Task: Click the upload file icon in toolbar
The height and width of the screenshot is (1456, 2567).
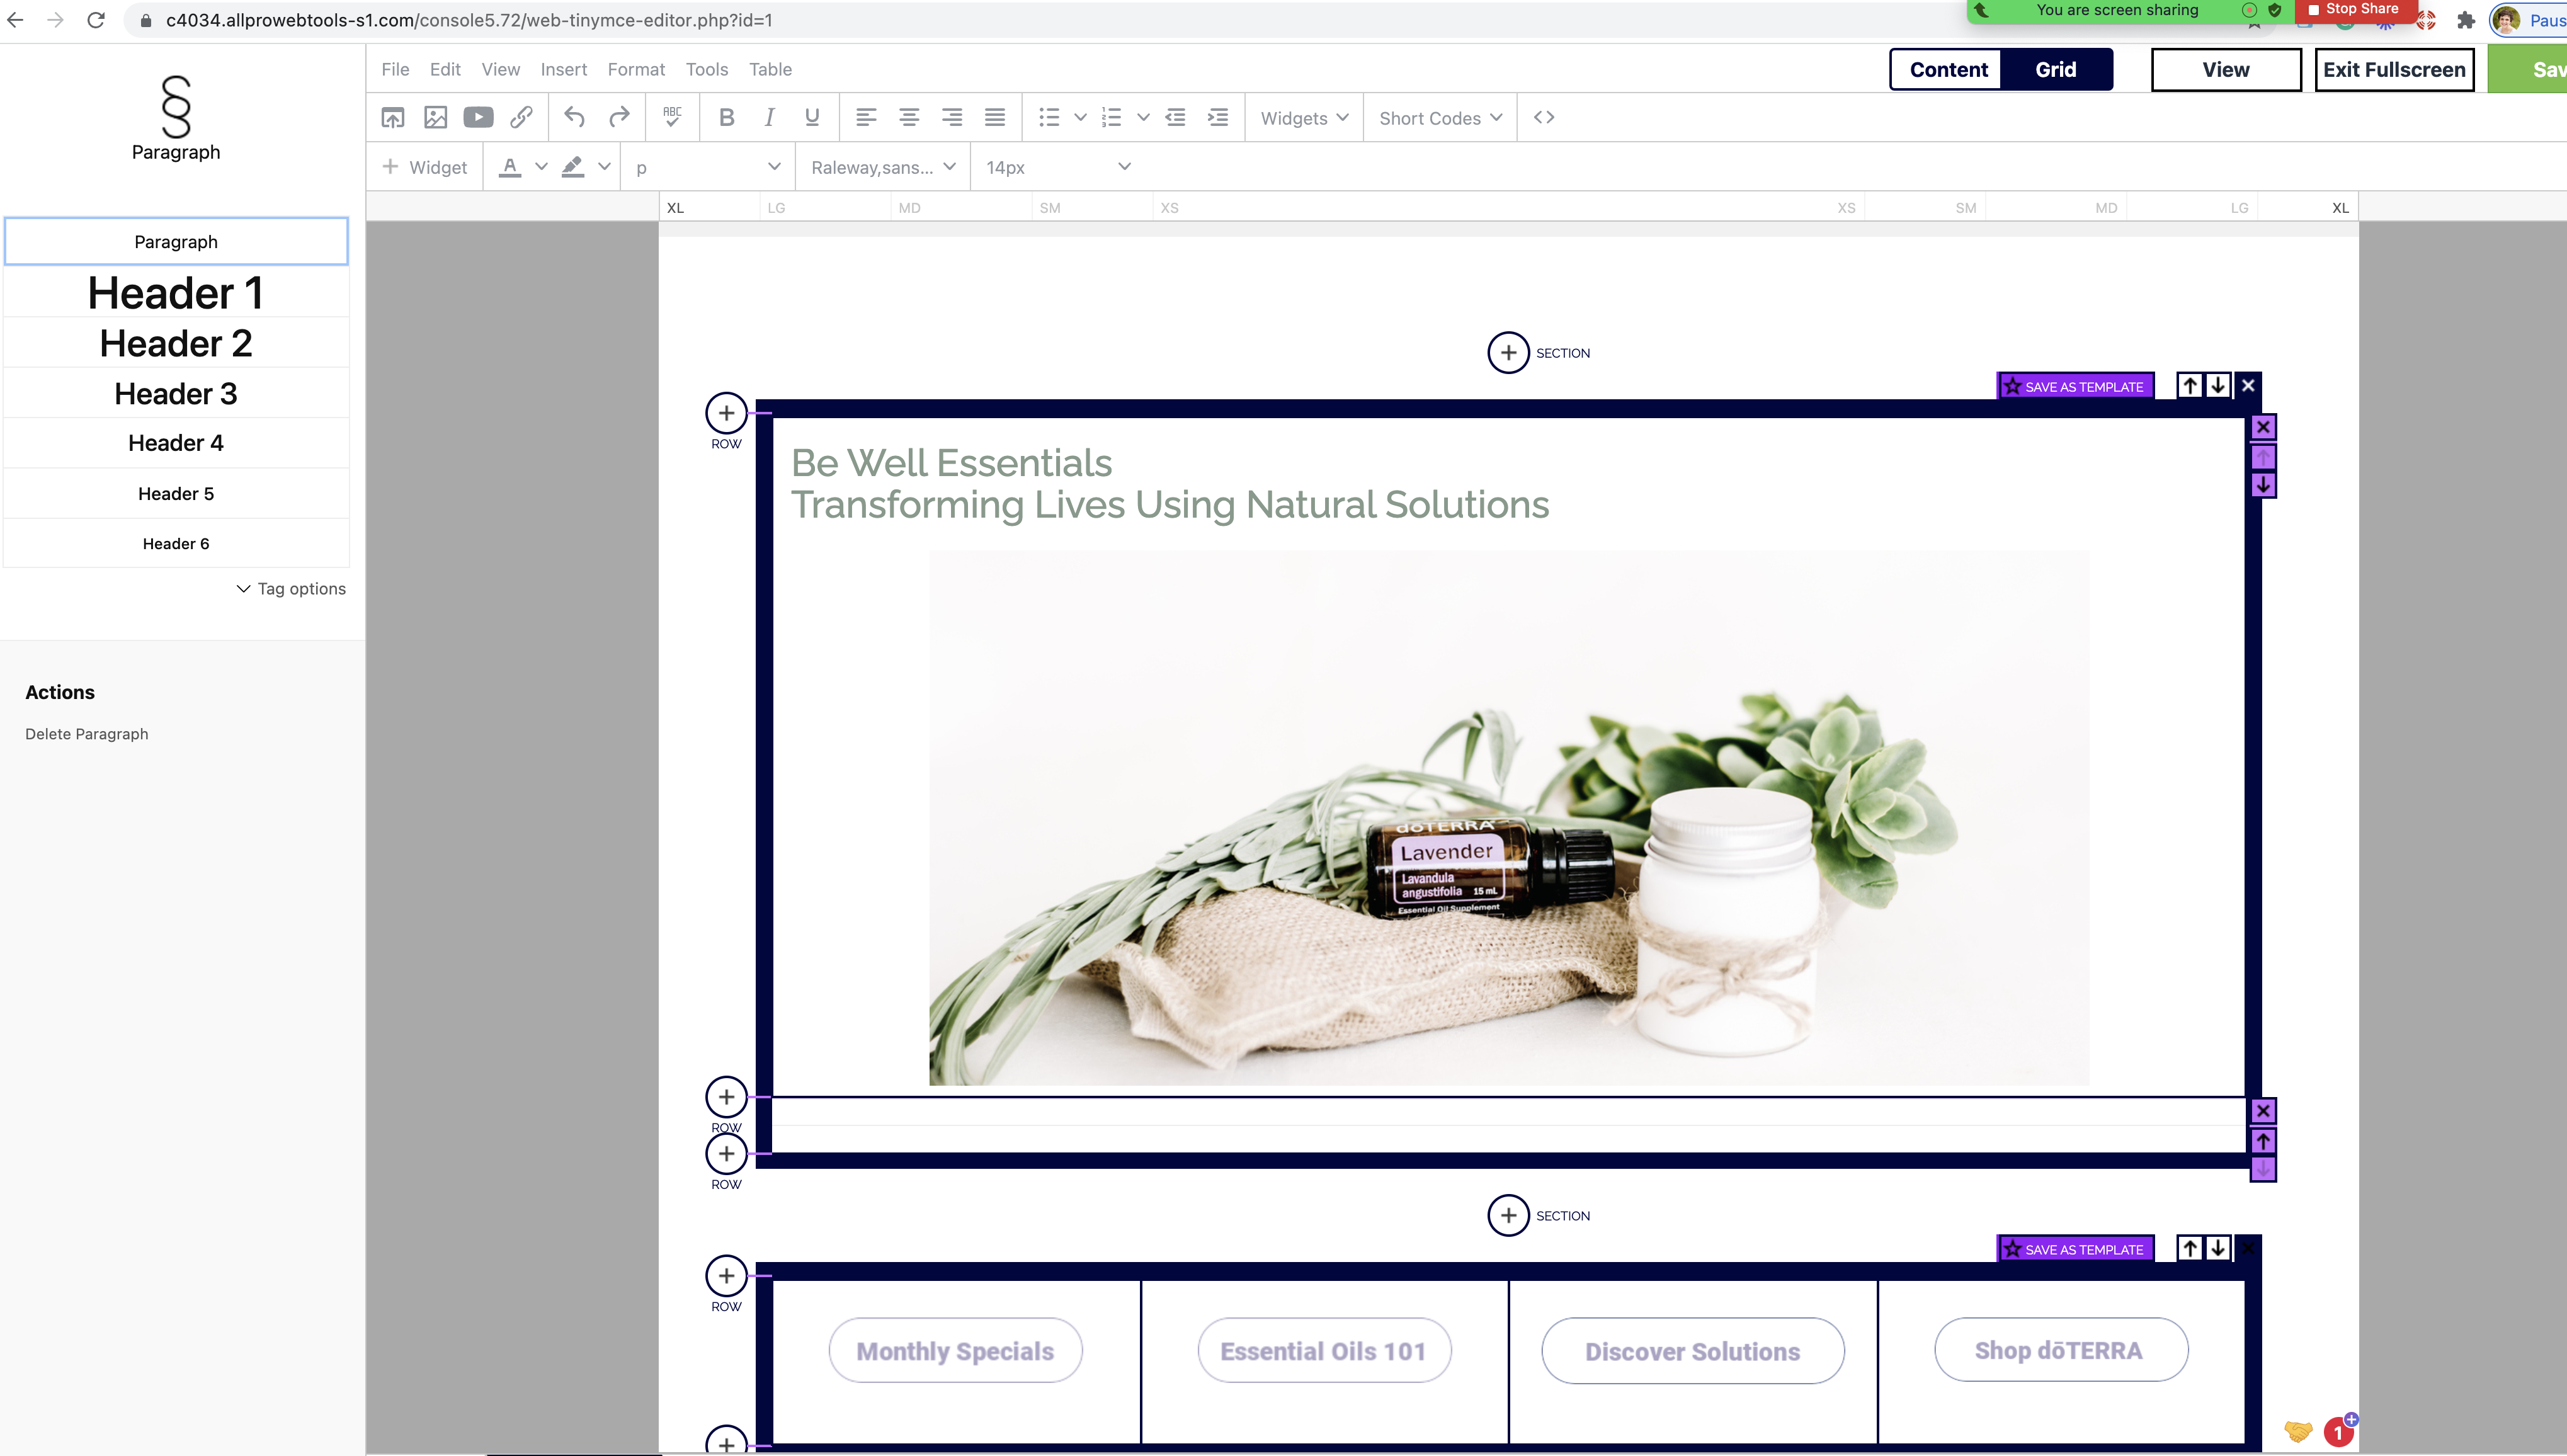Action: tap(392, 118)
